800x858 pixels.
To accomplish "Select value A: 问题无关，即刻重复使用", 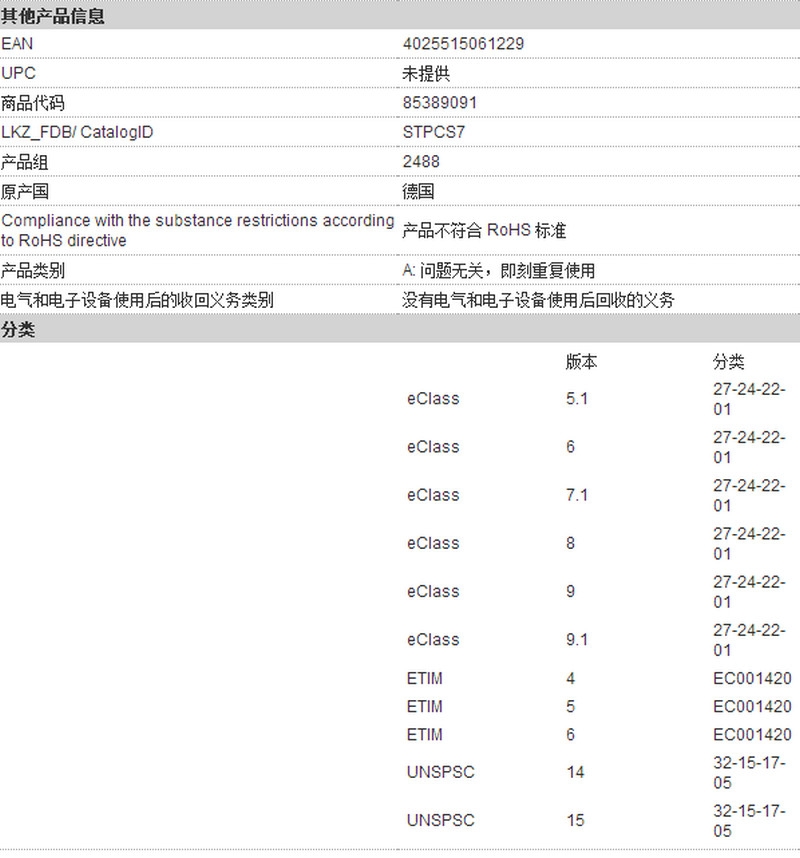I will [498, 270].
